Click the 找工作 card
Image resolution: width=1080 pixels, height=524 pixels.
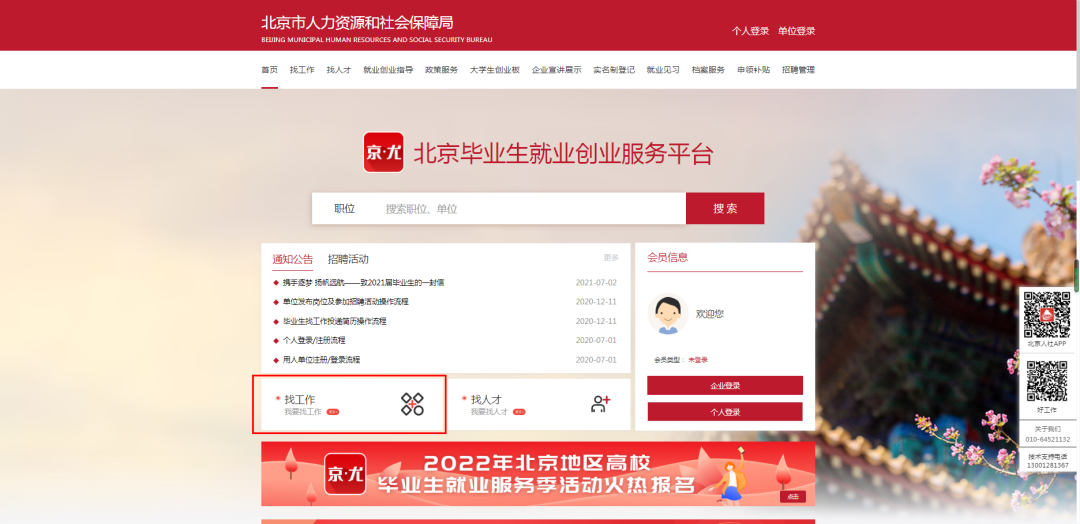coord(351,405)
